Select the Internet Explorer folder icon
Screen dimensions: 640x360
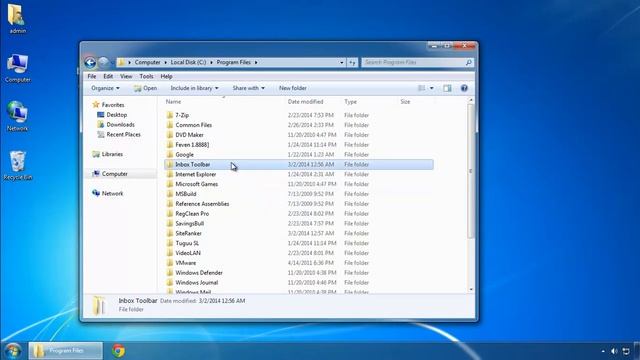[170, 174]
